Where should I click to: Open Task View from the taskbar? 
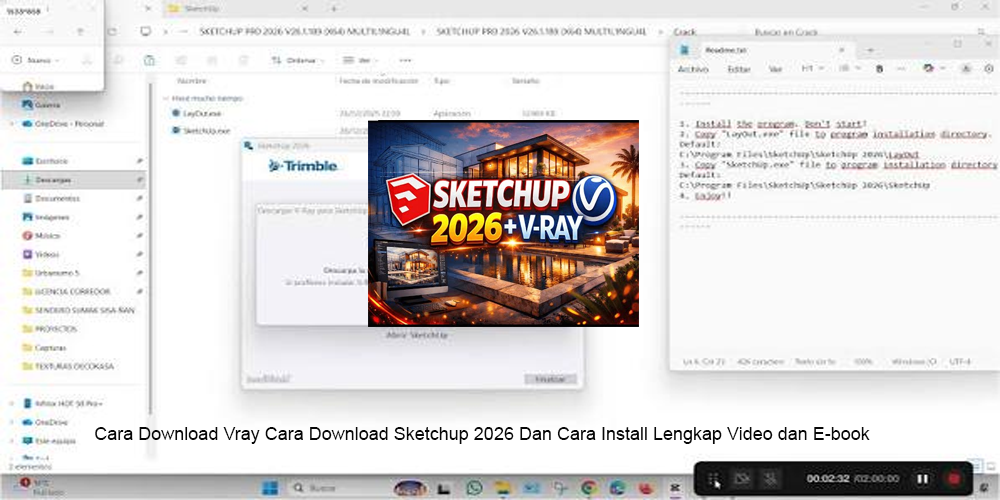click(x=445, y=489)
